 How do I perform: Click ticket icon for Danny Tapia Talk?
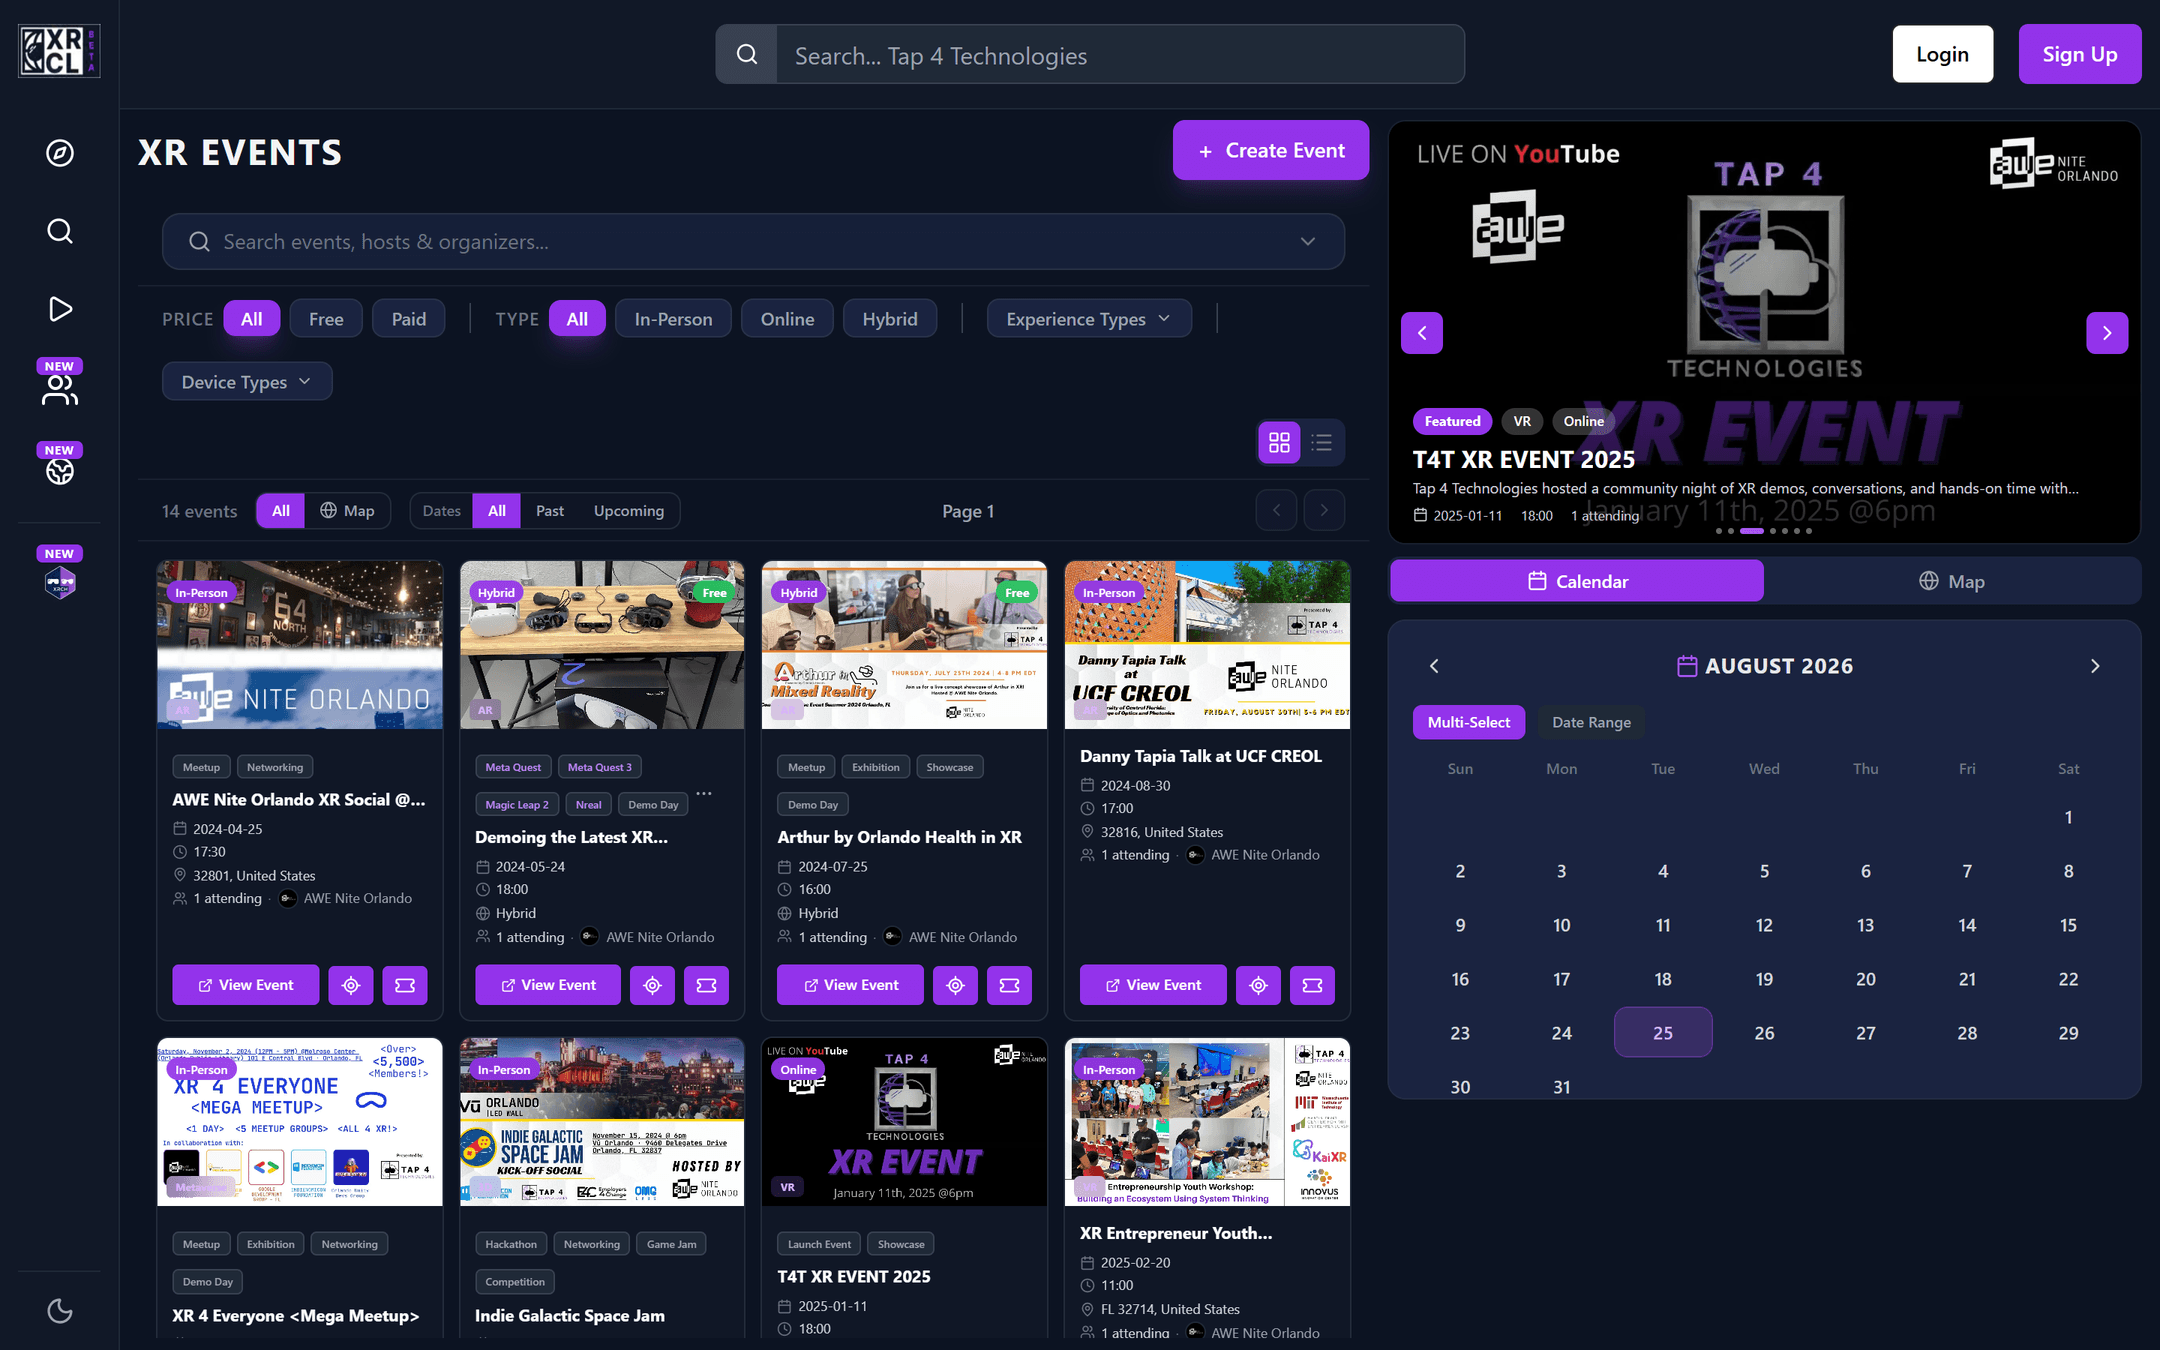pos(1312,985)
